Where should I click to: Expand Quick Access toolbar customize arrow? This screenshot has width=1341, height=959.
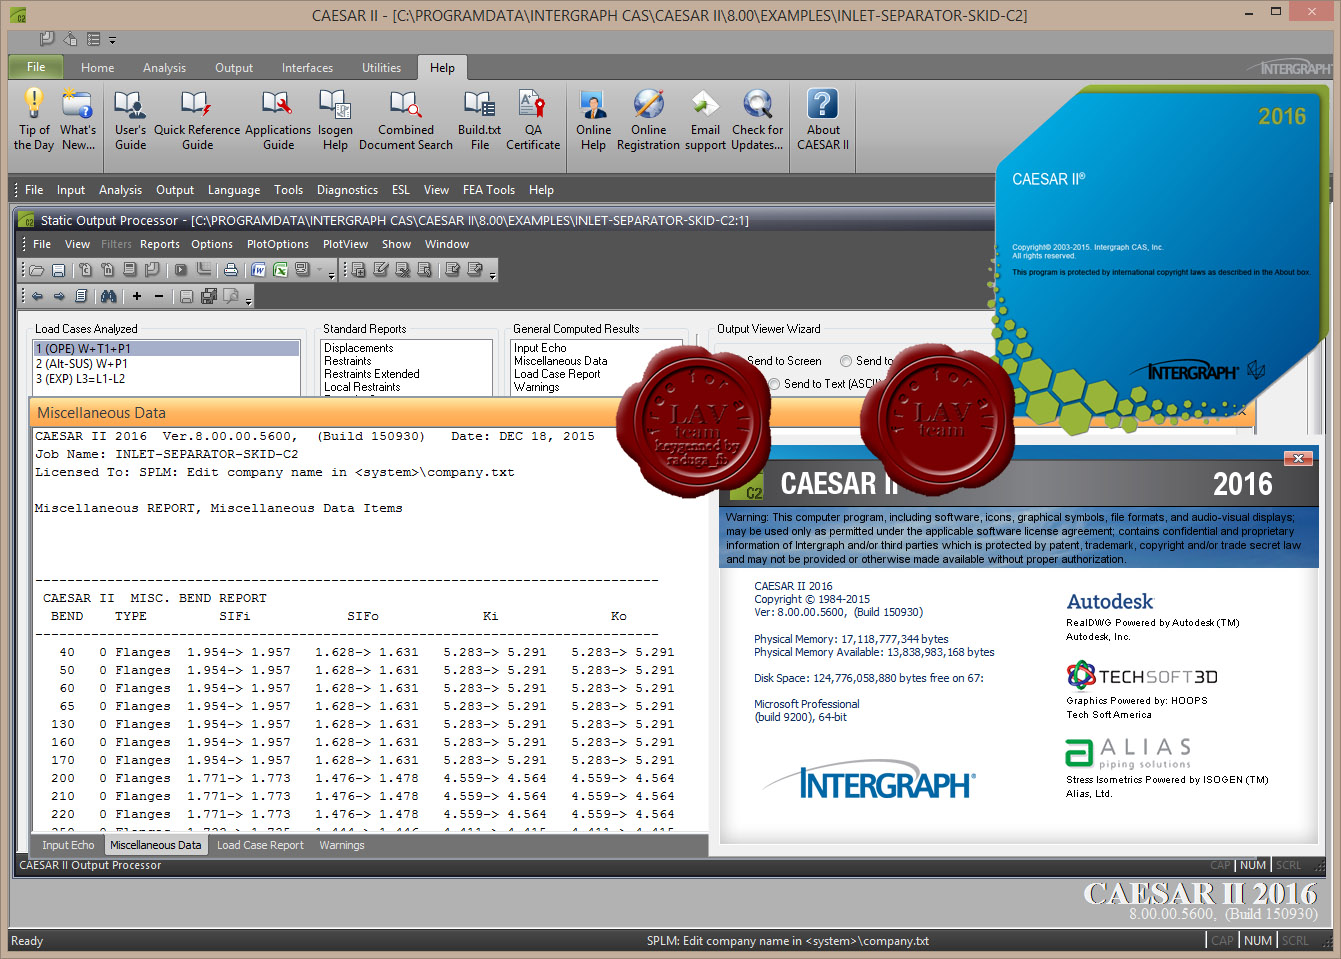coord(112,40)
